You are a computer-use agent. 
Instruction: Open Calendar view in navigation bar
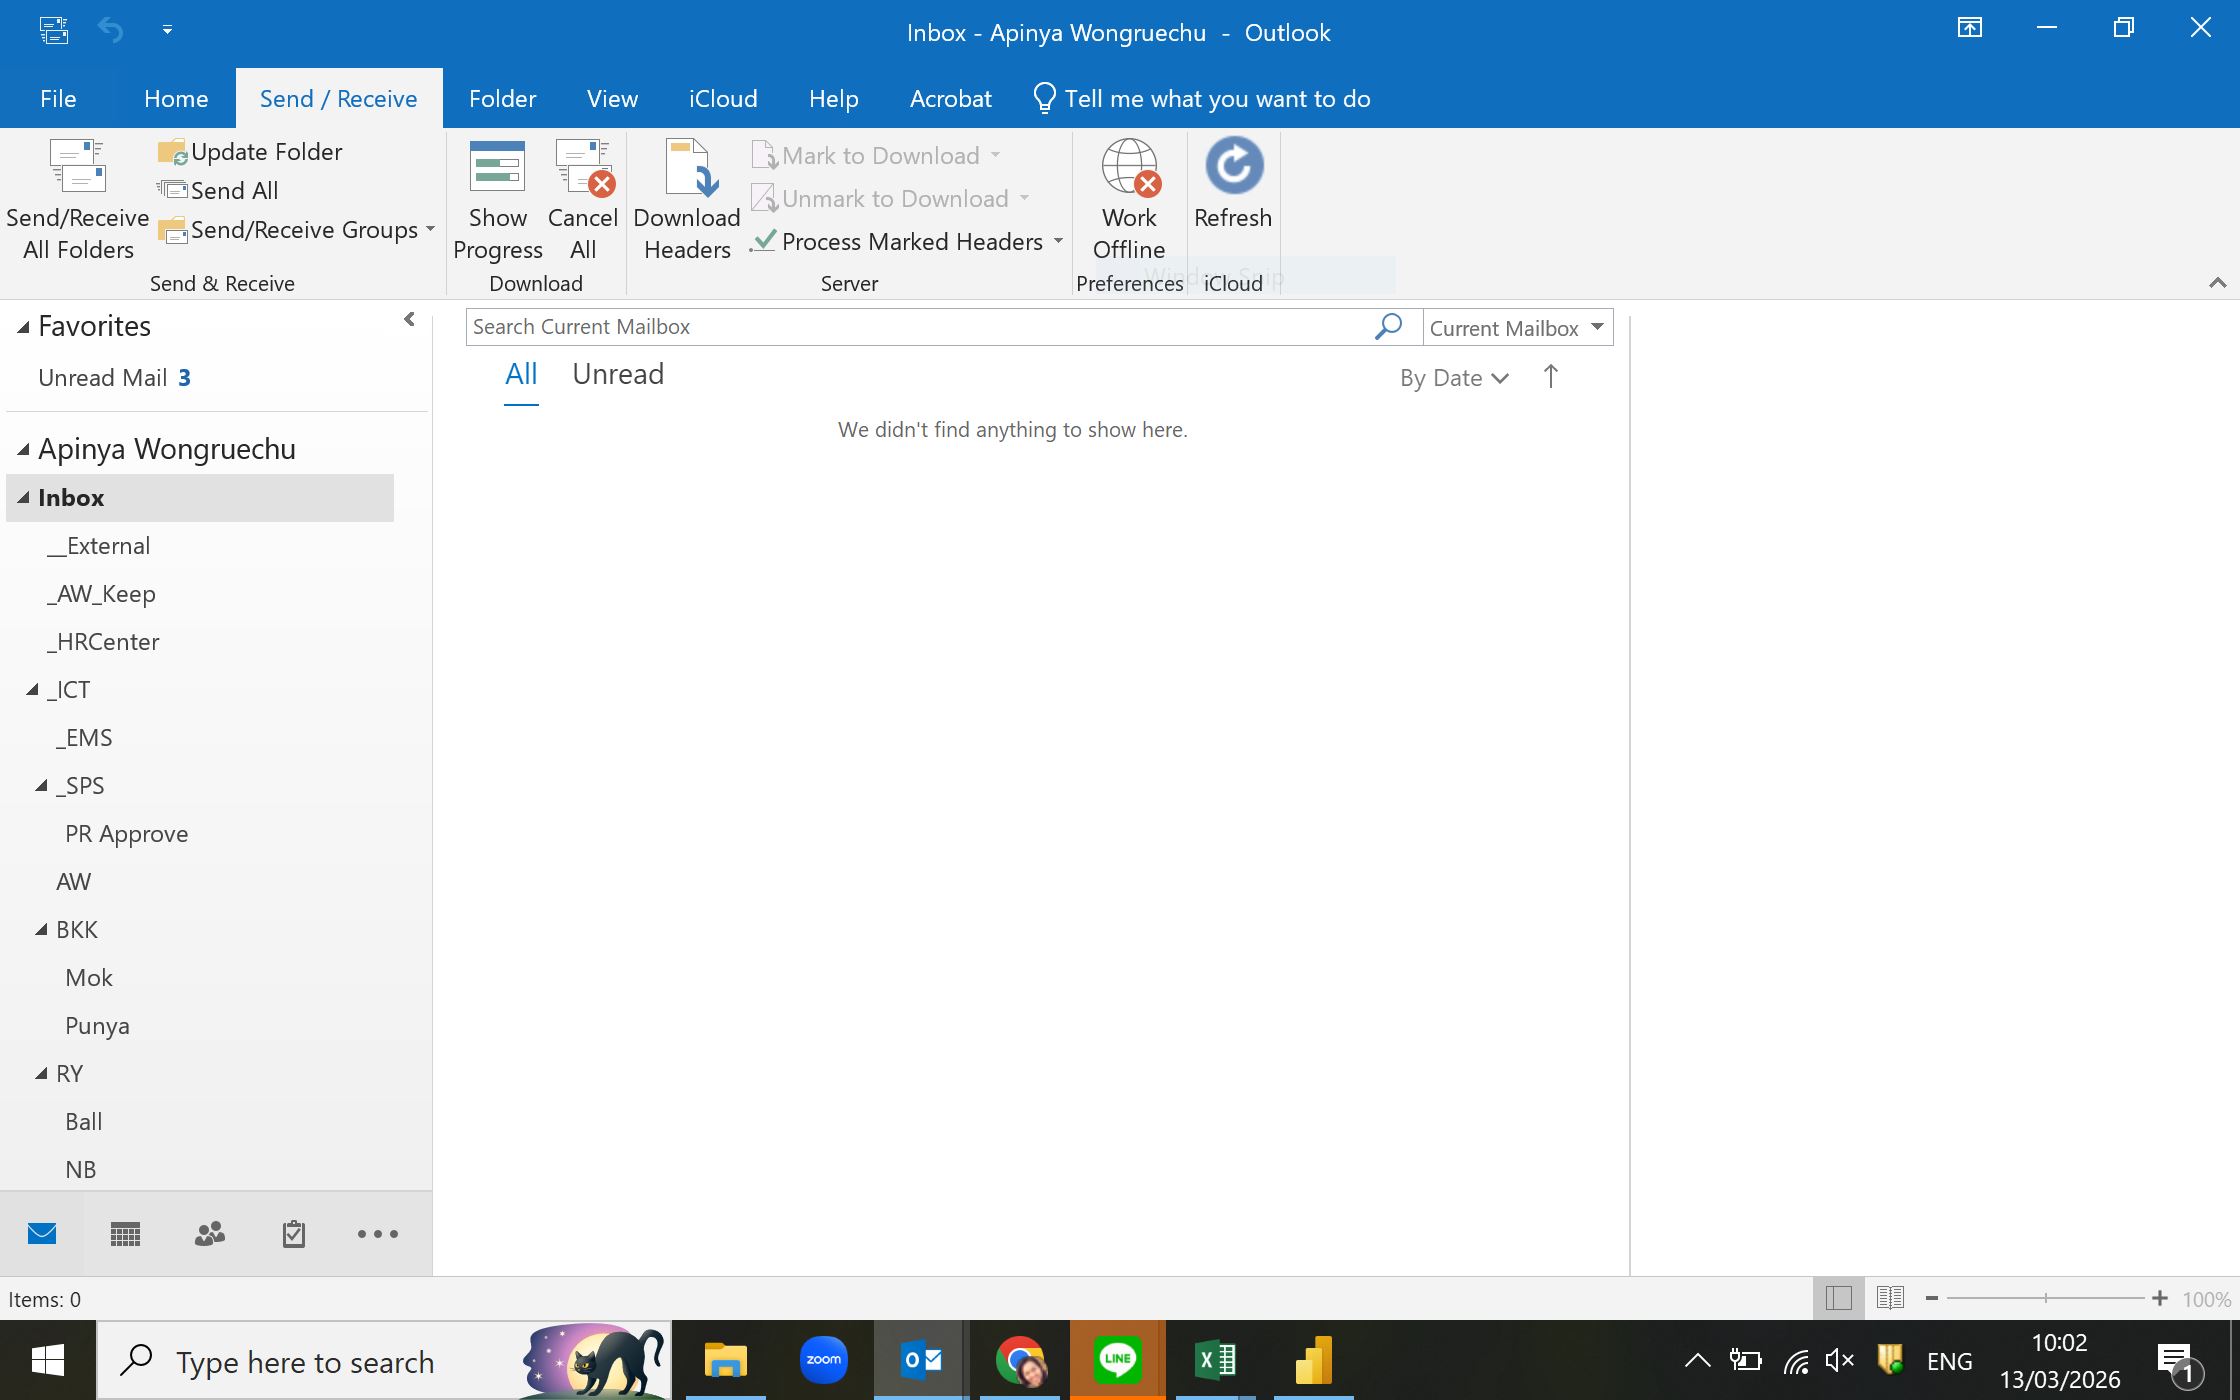click(125, 1234)
